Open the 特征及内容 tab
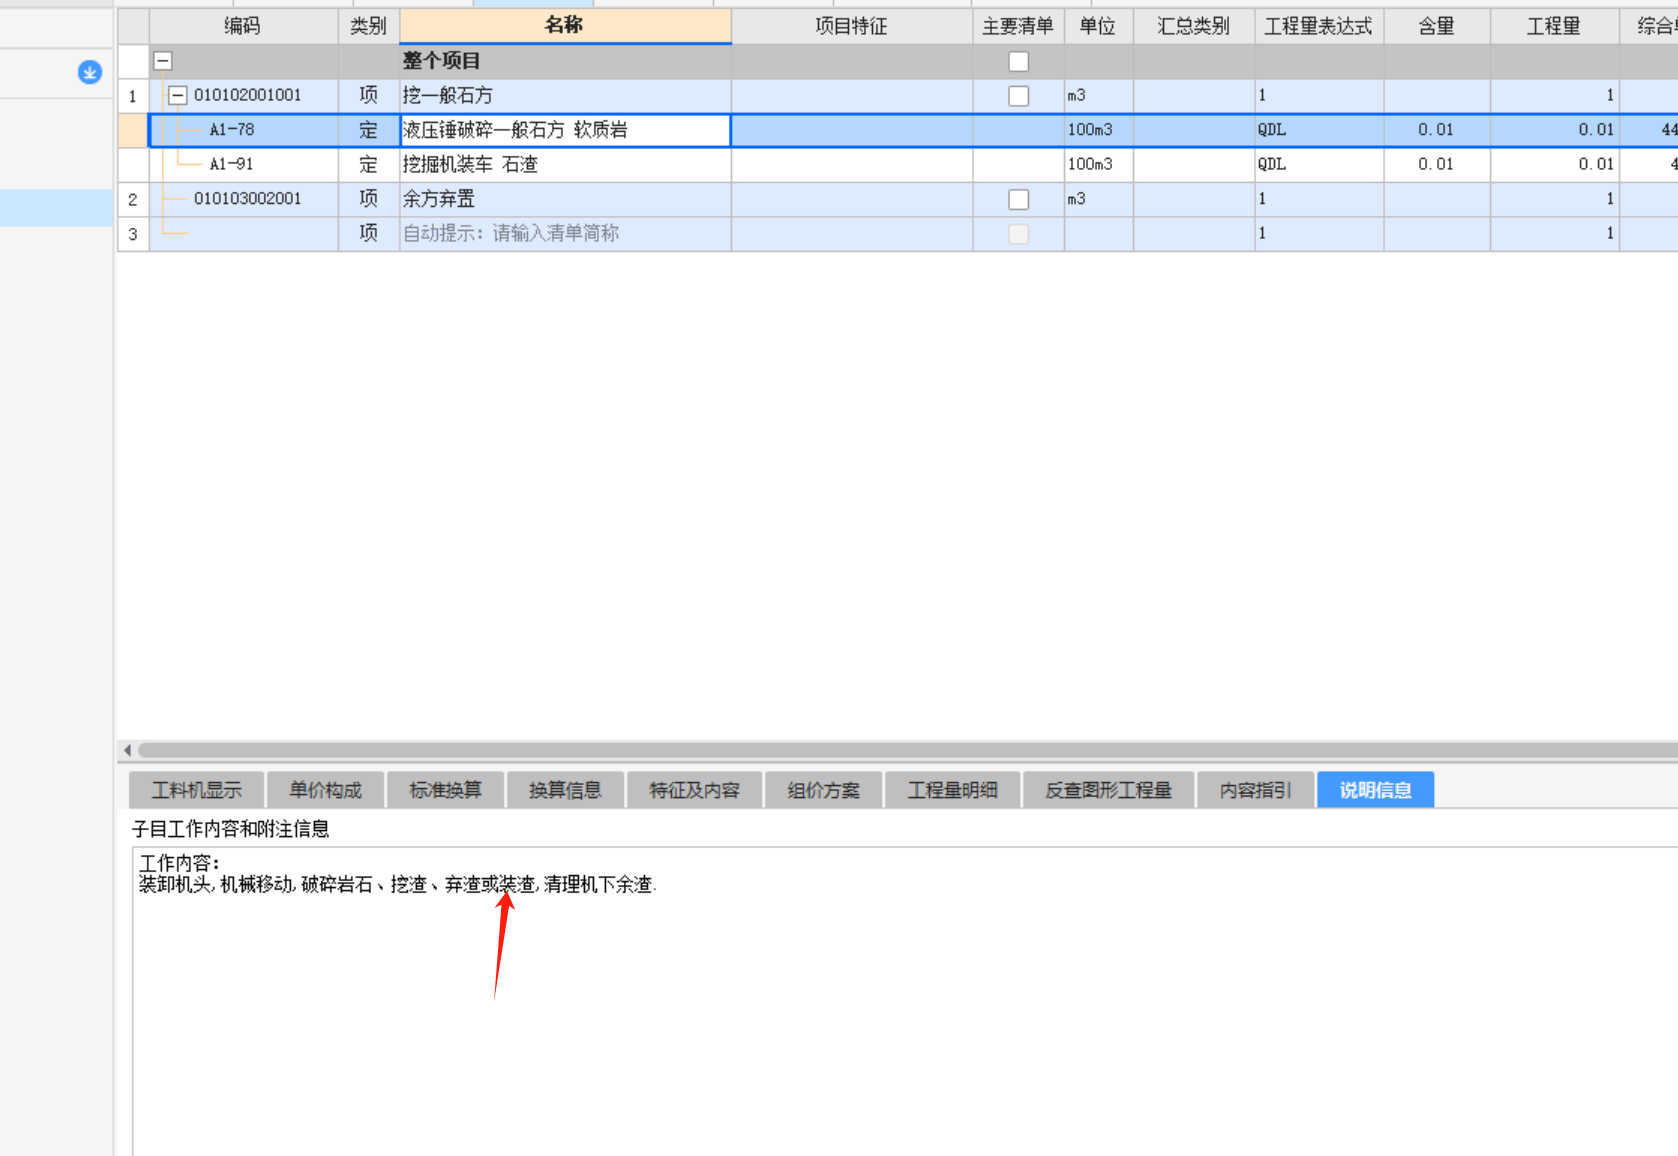This screenshot has width=1678, height=1156. (694, 790)
